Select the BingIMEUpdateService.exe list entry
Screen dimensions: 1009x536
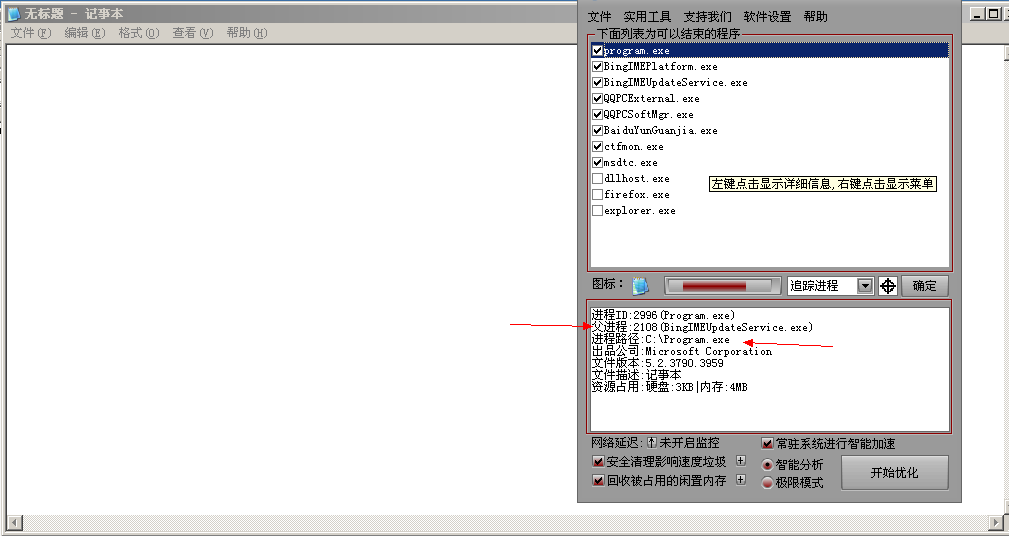(676, 82)
